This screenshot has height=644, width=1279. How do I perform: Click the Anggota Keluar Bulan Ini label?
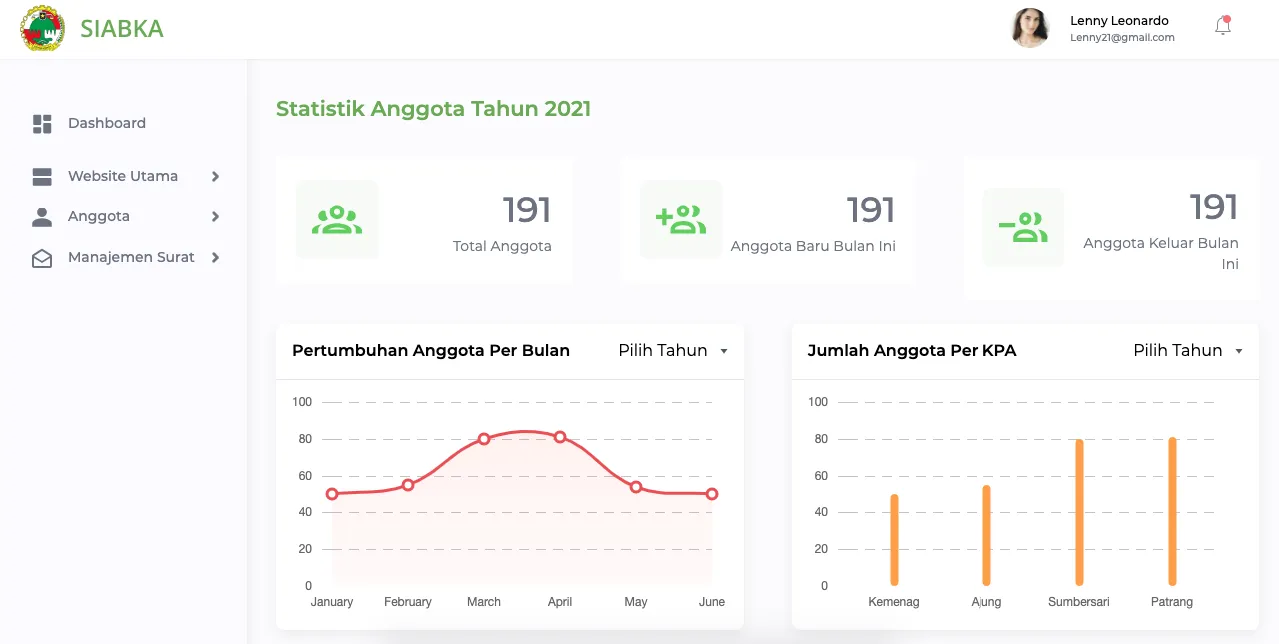pyautogui.click(x=1161, y=254)
